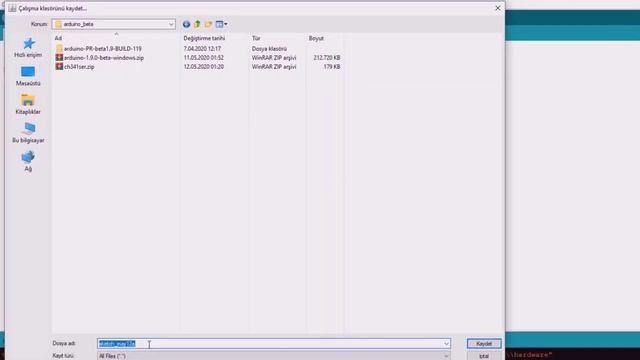Screen dimensions: 640x360
Task: Click the 12.05.2020 01:20 date cell
Action: pos(204,67)
